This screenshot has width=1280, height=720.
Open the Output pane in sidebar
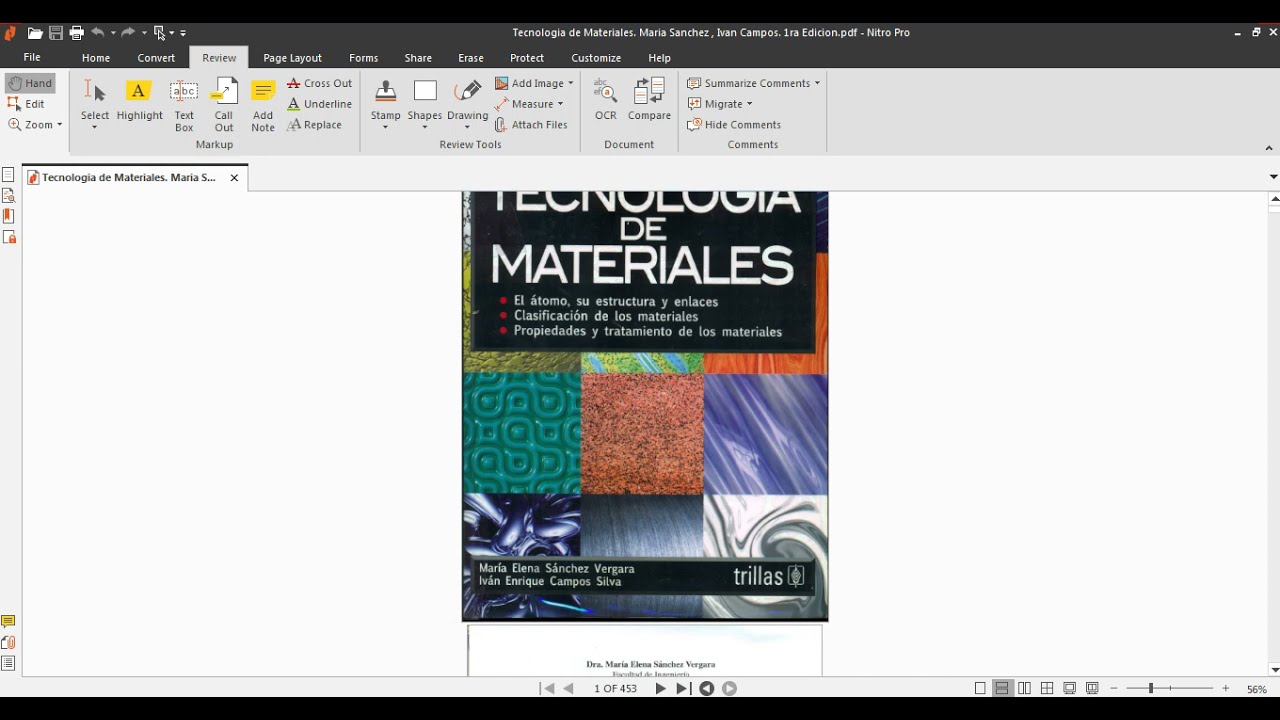(8, 663)
